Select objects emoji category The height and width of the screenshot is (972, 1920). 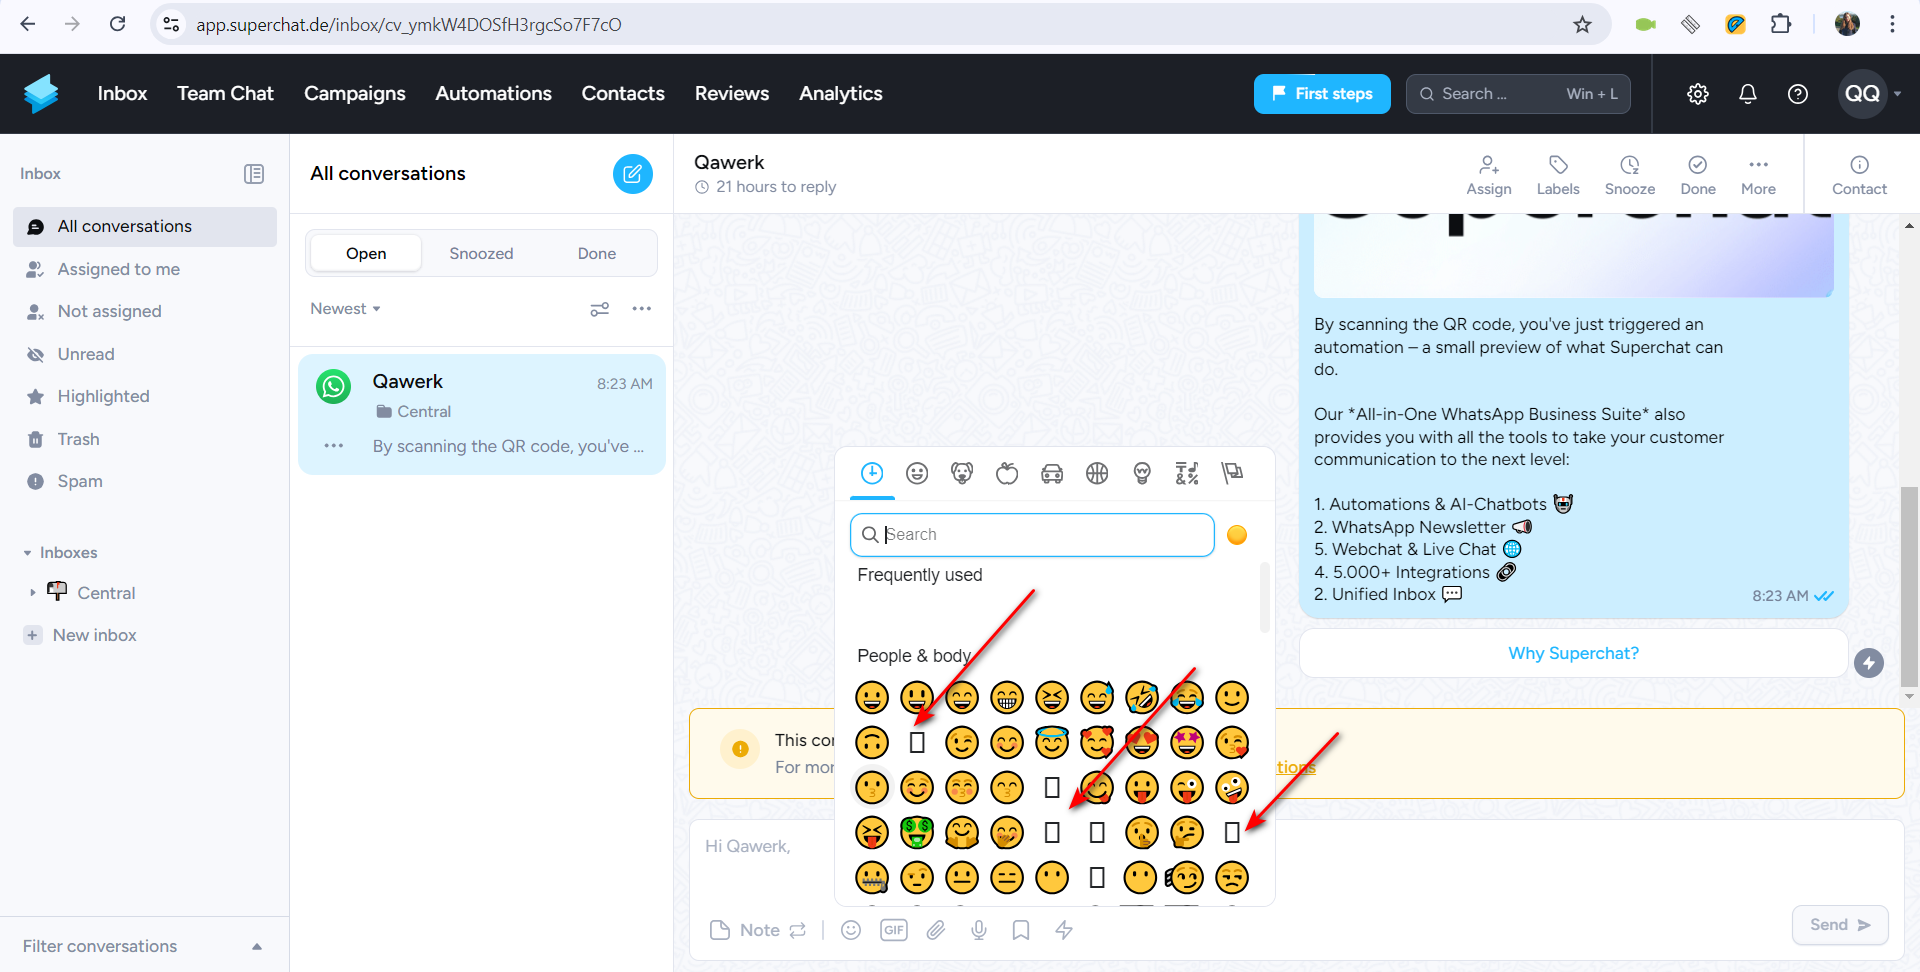(x=1142, y=473)
